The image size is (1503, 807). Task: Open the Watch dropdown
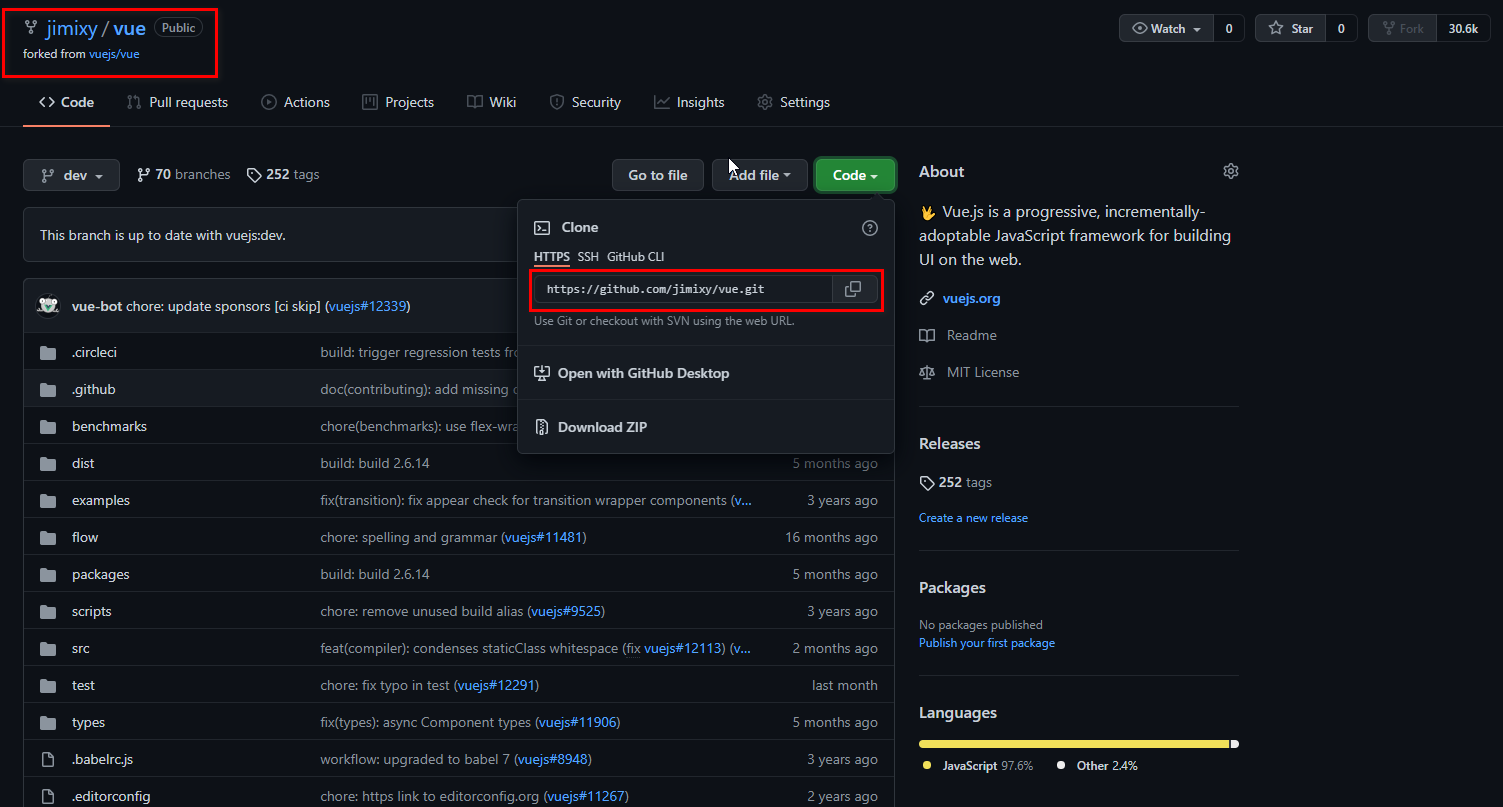1166,28
